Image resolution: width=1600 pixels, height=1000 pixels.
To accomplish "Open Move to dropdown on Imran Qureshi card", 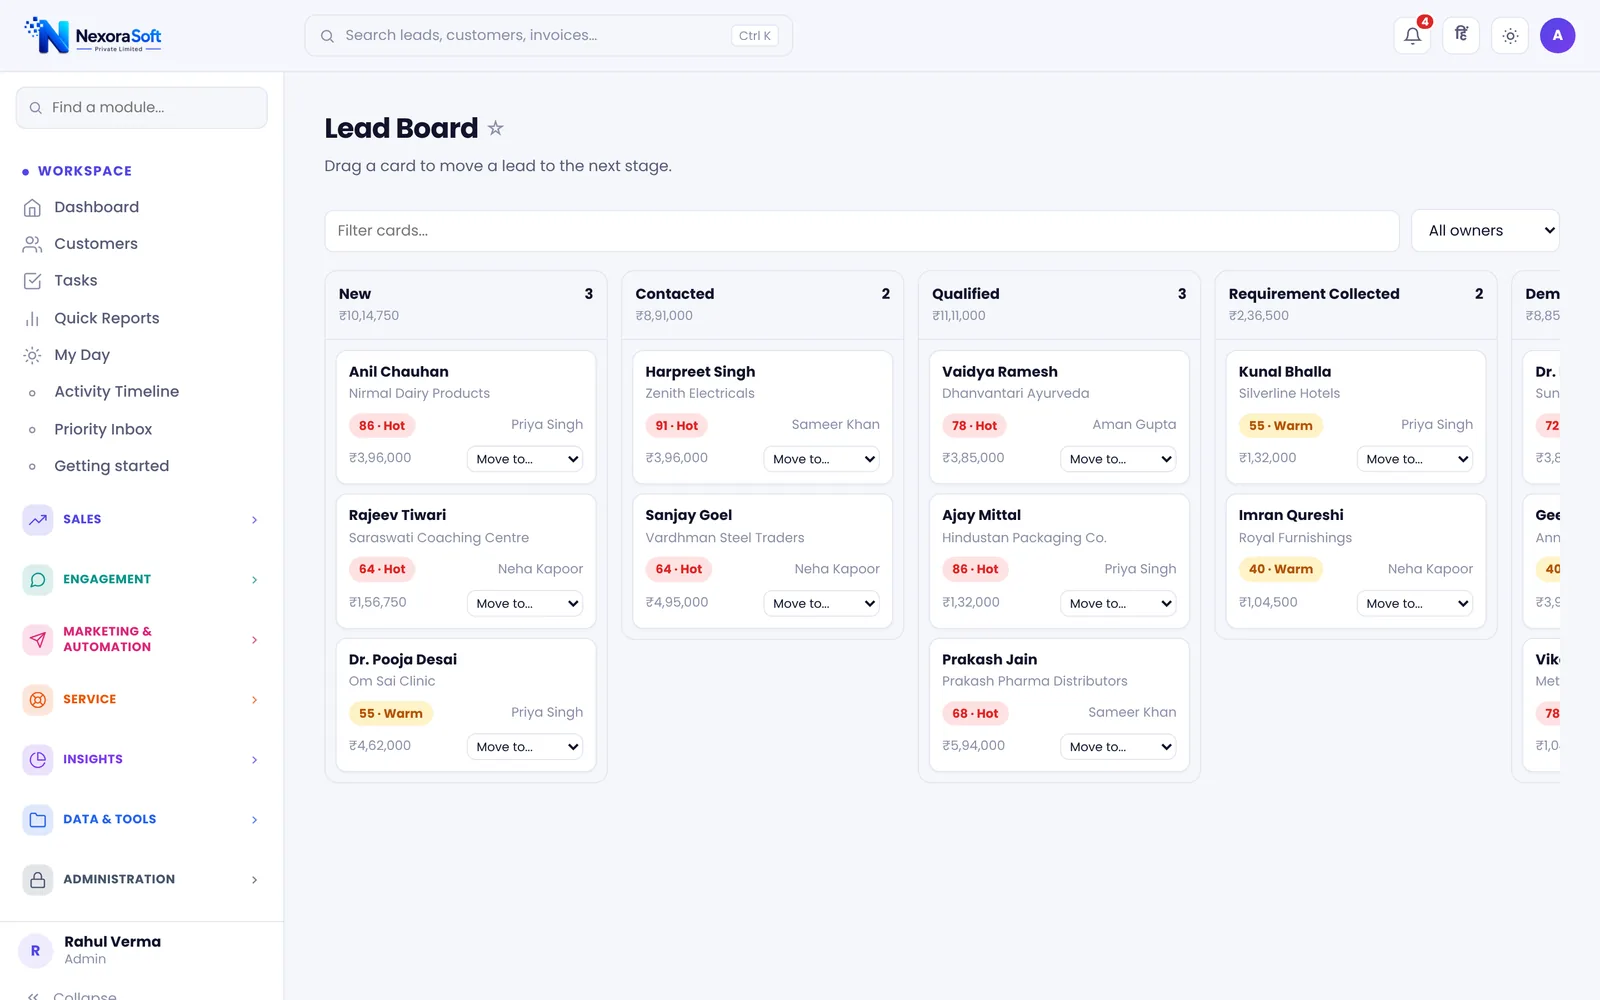I will tap(1415, 603).
